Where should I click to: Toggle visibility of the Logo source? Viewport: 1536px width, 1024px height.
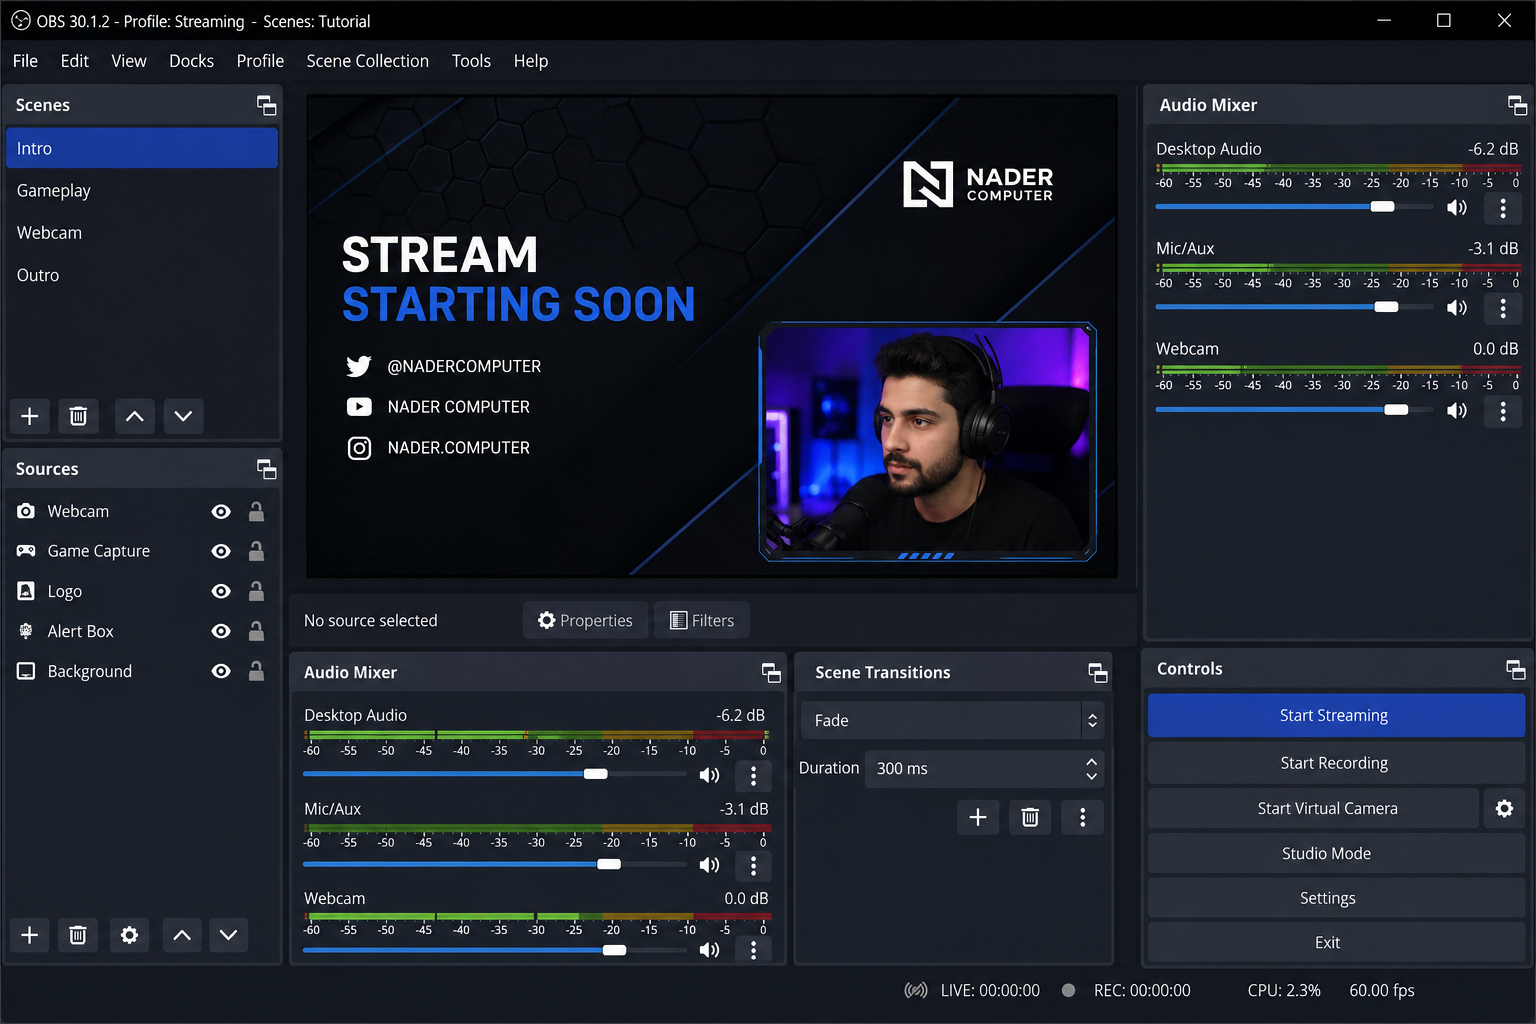pyautogui.click(x=221, y=592)
